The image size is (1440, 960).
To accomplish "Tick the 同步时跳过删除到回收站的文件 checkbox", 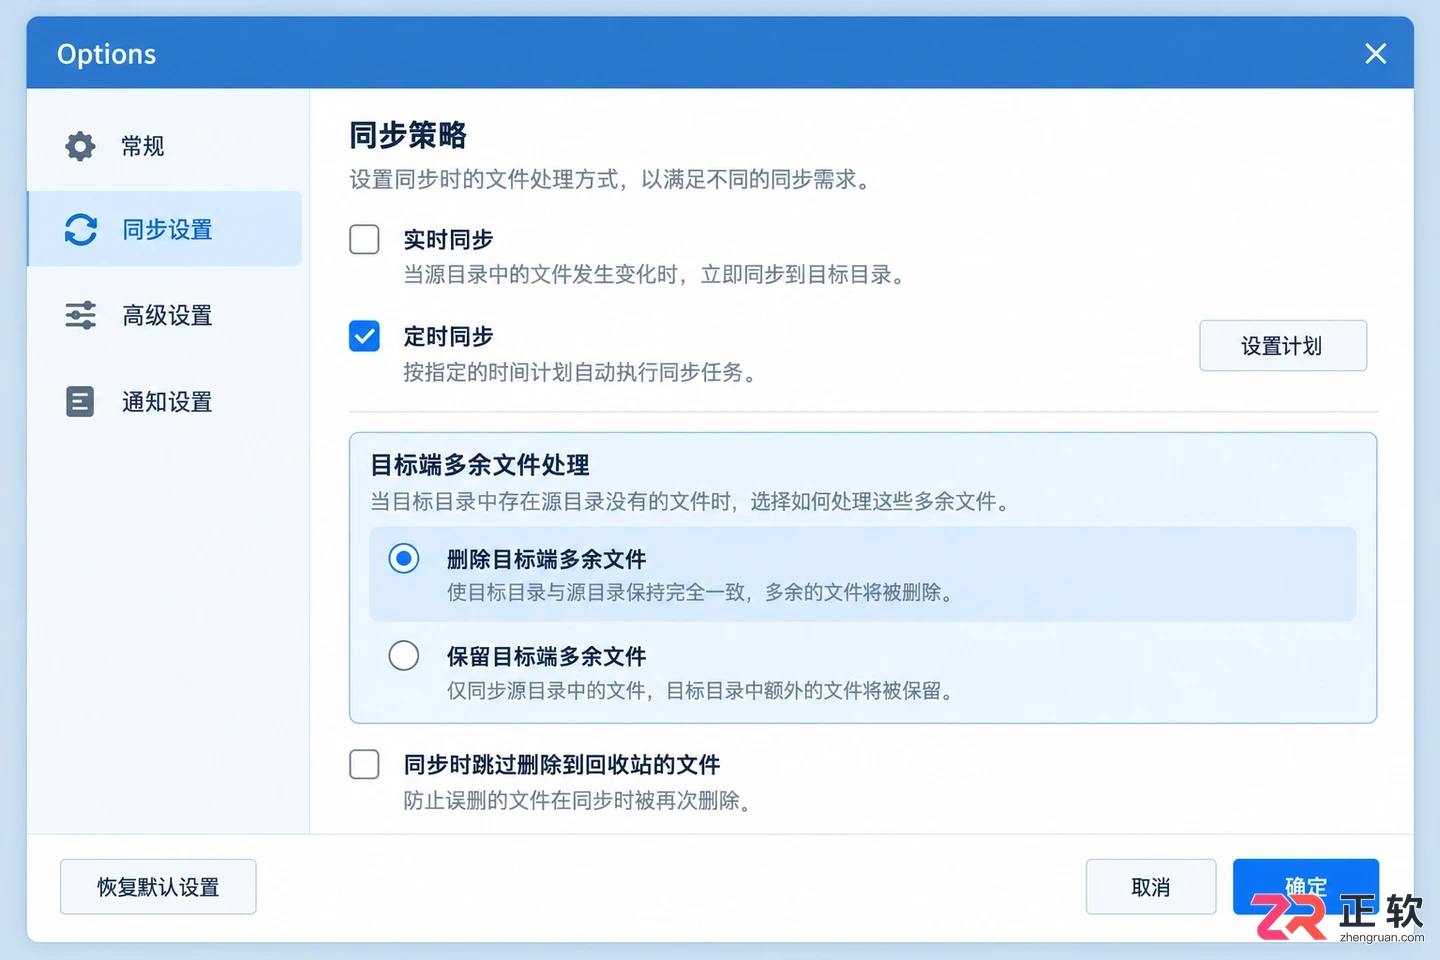I will (x=364, y=764).
